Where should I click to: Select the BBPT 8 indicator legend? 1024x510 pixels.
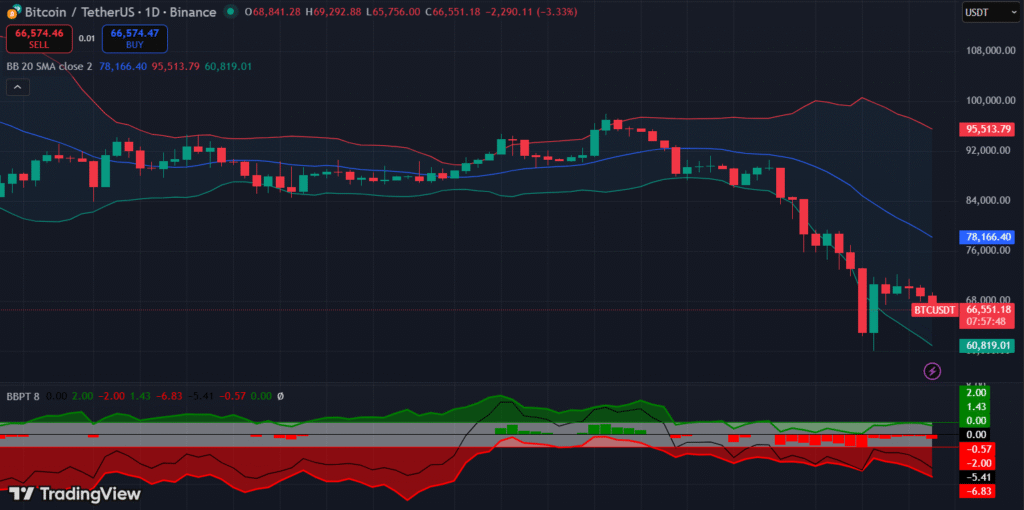22,397
